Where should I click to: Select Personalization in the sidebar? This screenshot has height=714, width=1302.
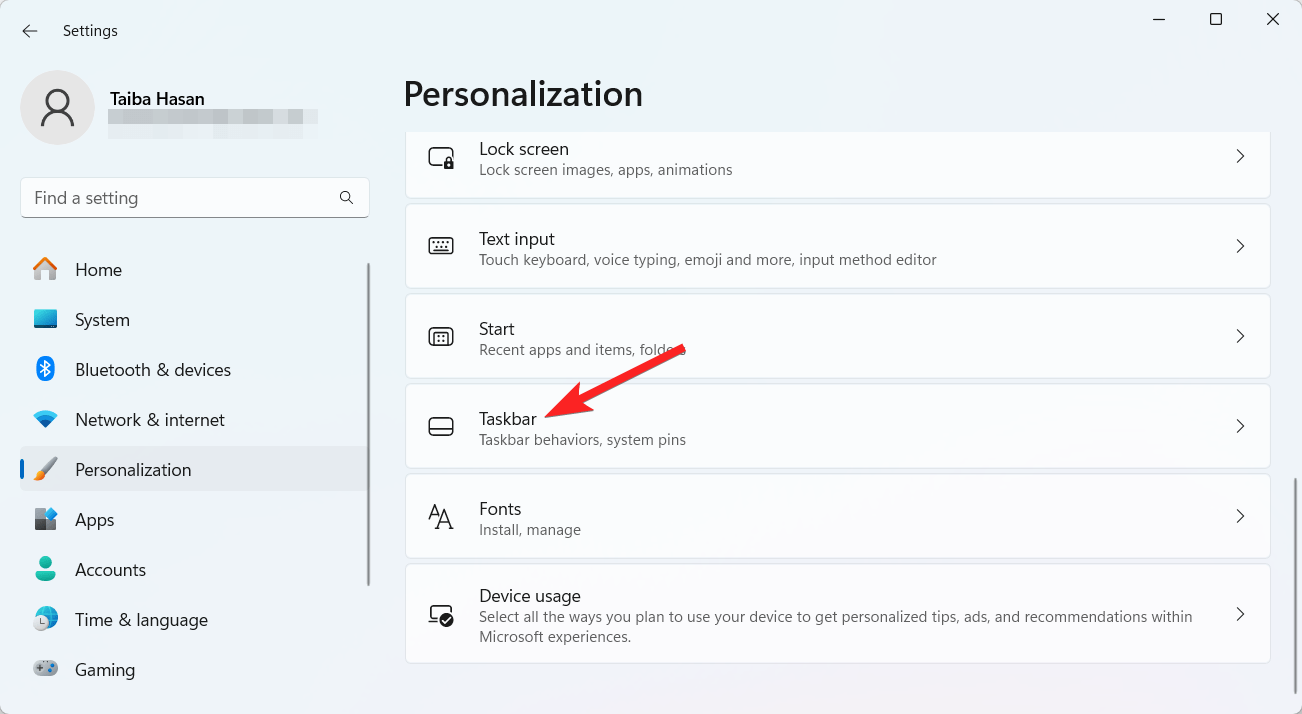coord(133,470)
